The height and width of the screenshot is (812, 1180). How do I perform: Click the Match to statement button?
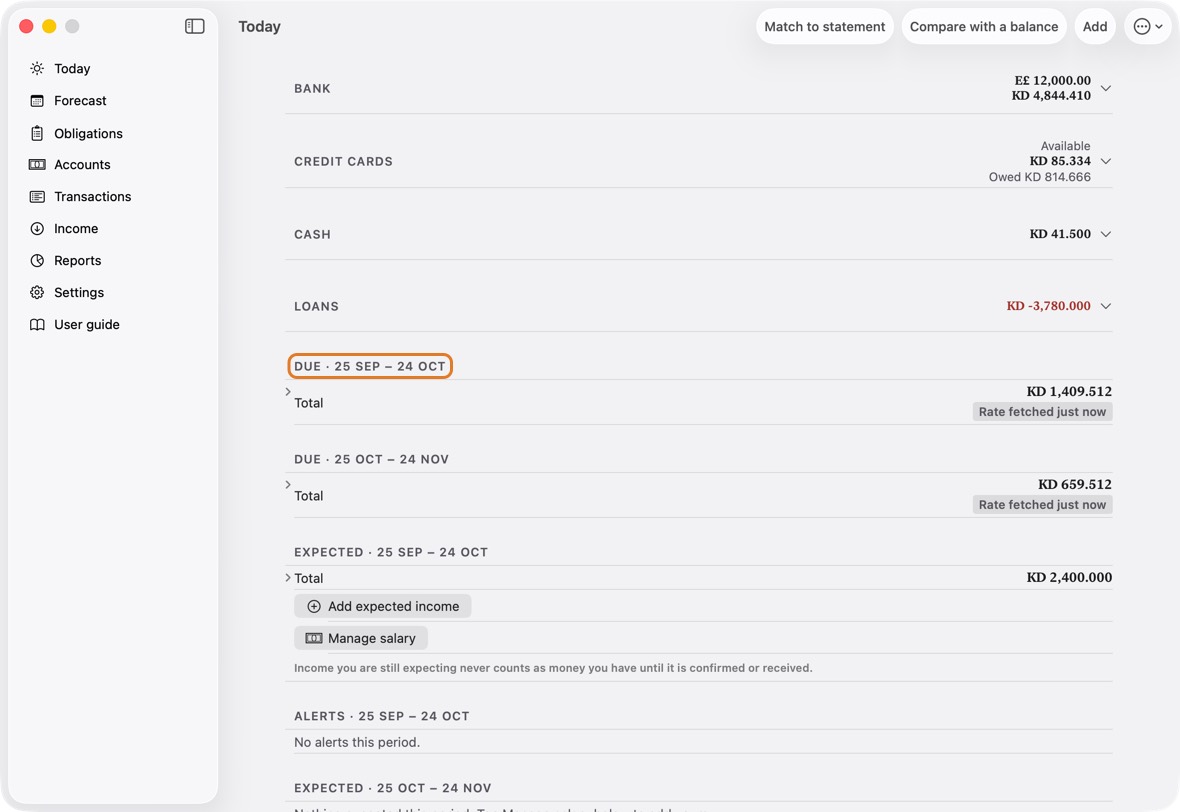825,26
